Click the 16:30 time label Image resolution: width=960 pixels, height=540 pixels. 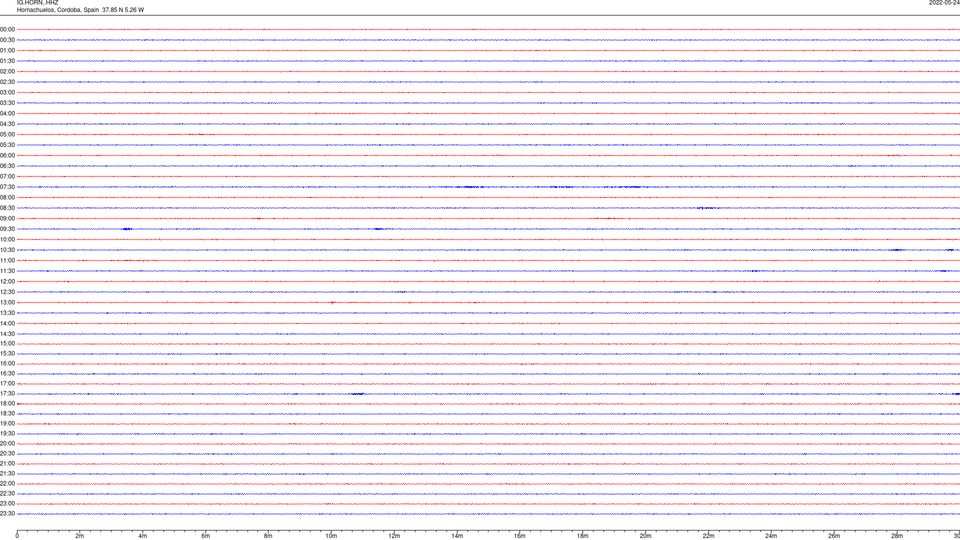tap(7, 373)
